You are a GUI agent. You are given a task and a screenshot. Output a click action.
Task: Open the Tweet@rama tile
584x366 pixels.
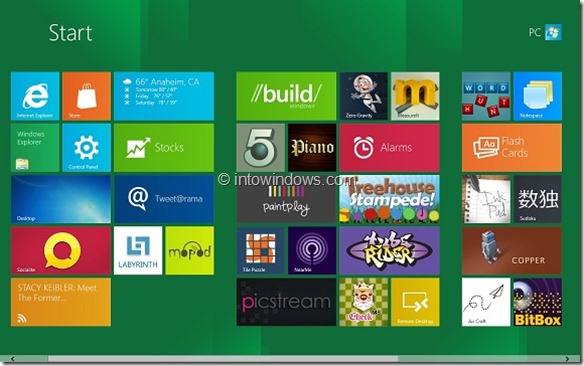[164, 199]
